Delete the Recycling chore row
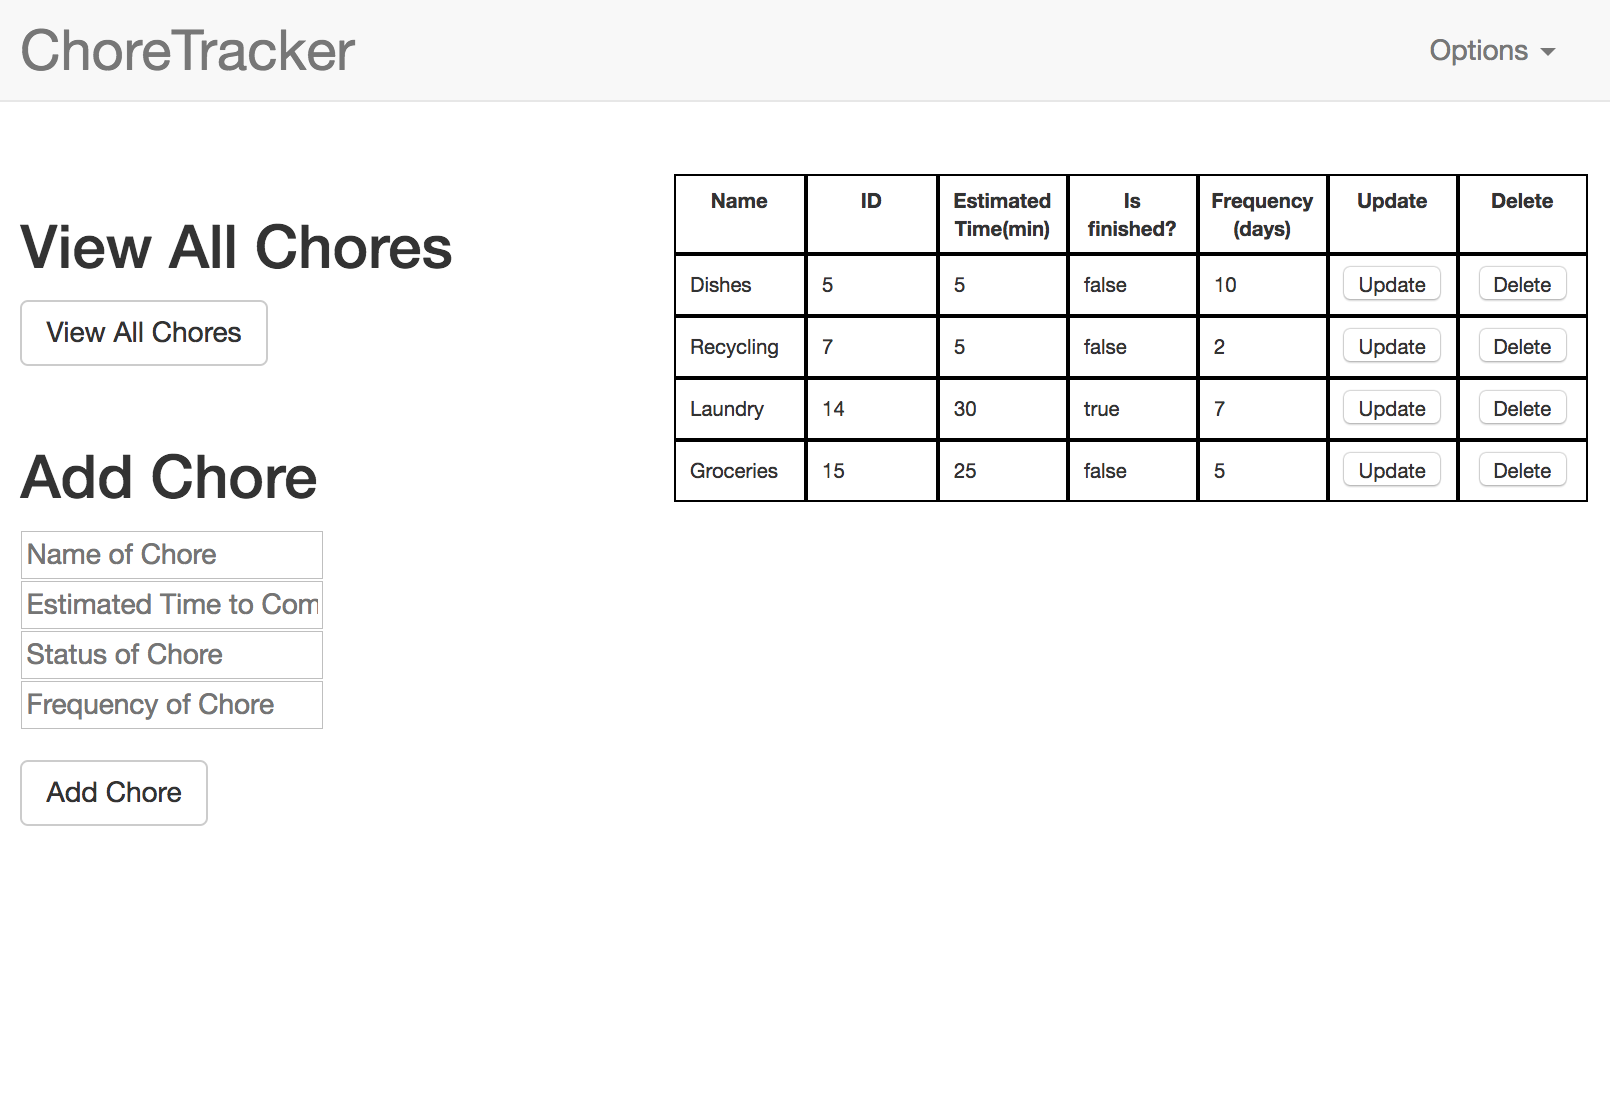Image resolution: width=1610 pixels, height=1102 pixels. pos(1522,347)
